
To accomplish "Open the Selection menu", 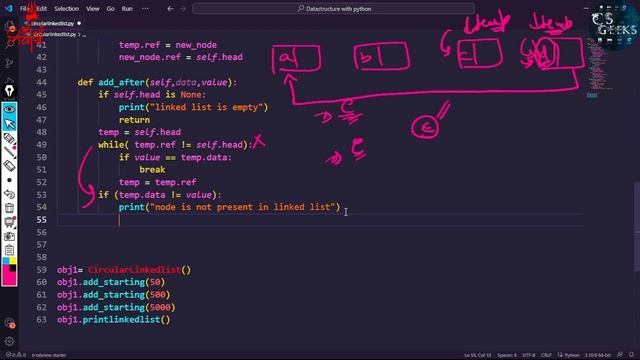I will pyautogui.click(x=67, y=9).
